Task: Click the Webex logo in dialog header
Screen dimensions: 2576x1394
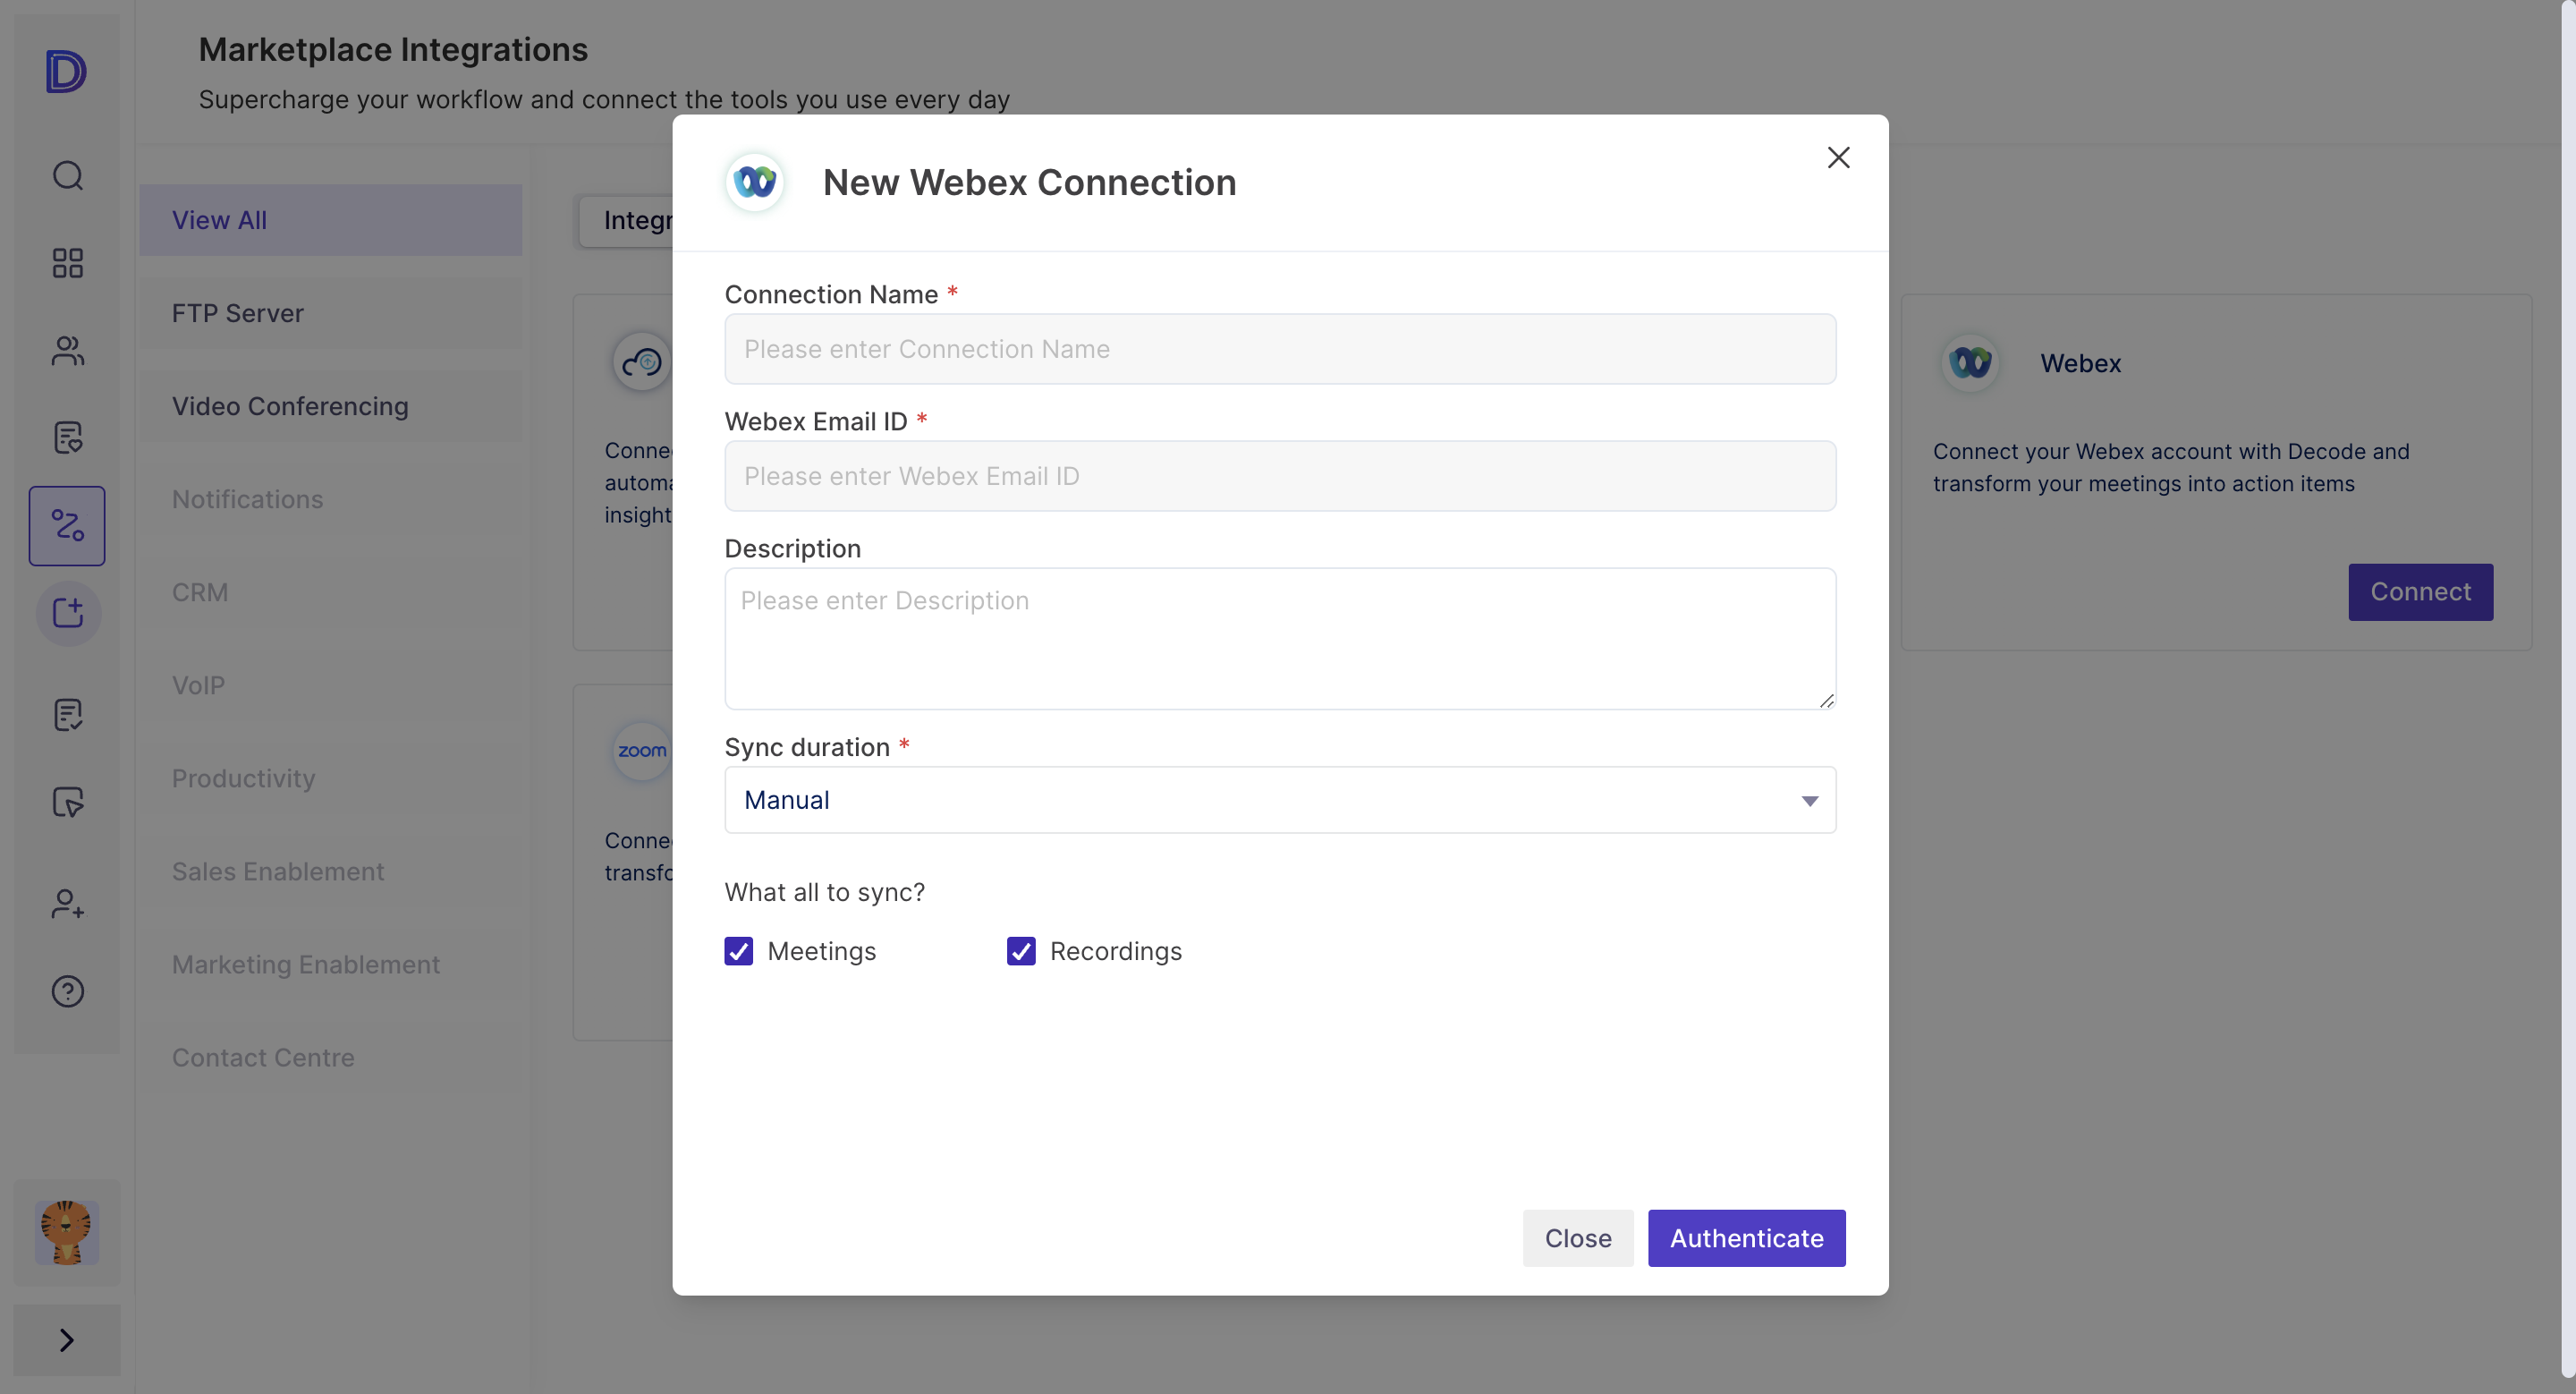Action: 755,182
